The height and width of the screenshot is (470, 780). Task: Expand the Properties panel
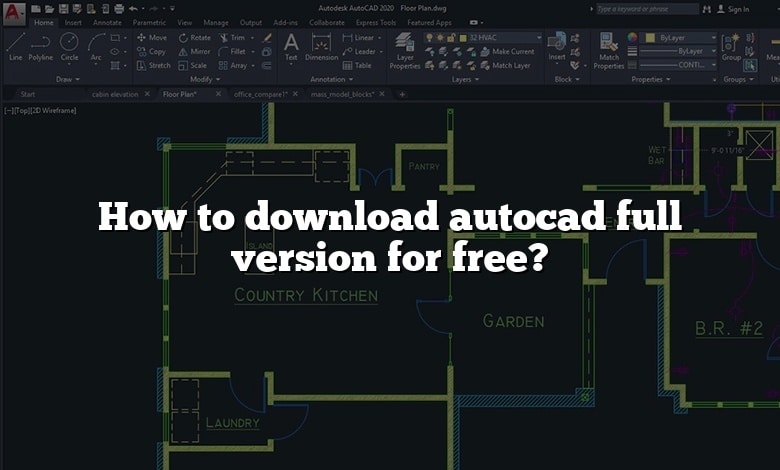click(651, 79)
